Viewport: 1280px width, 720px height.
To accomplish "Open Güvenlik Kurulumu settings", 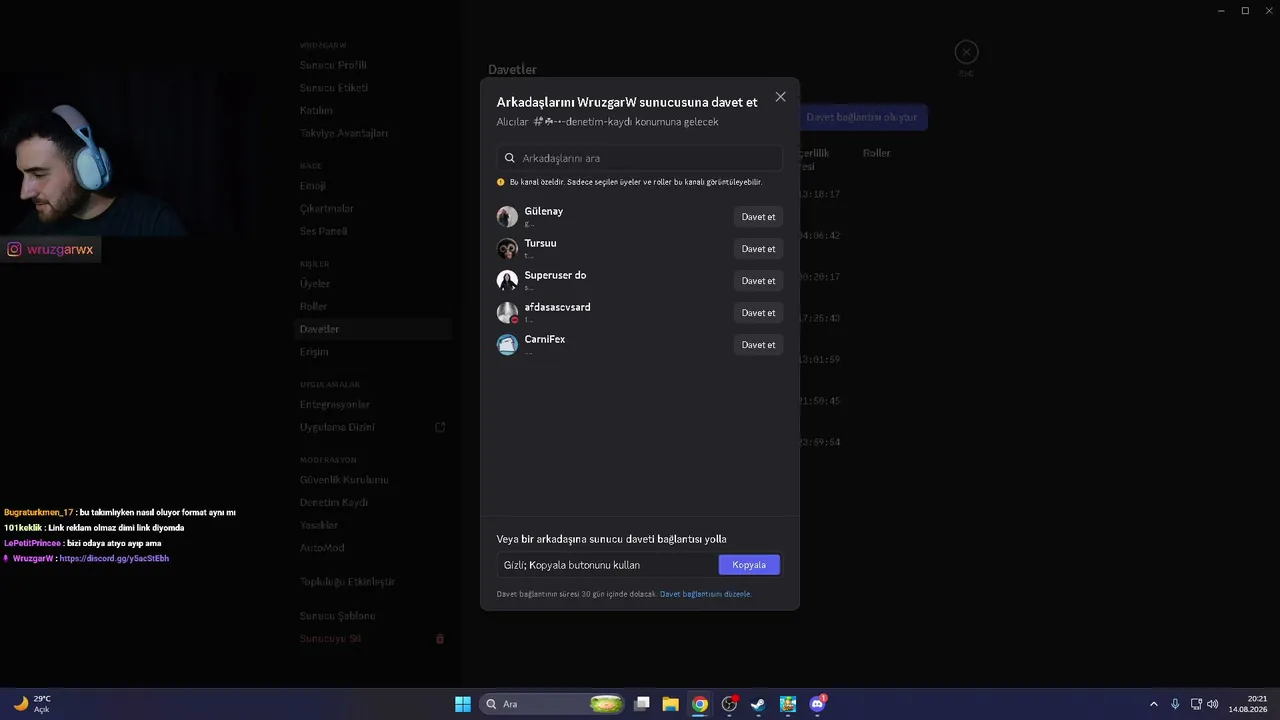I will coord(344,480).
